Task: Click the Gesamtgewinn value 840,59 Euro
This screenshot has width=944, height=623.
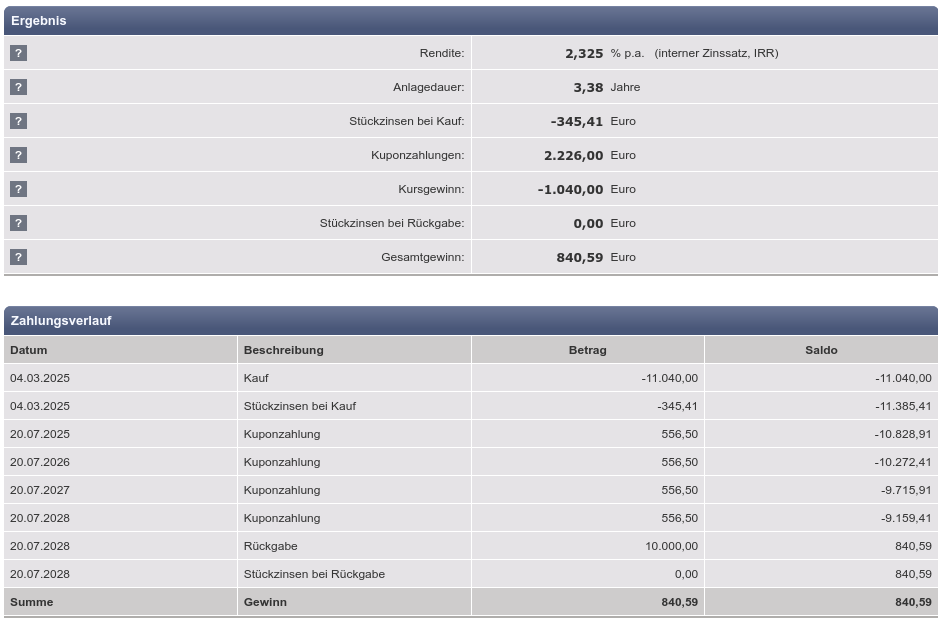Action: tap(580, 257)
